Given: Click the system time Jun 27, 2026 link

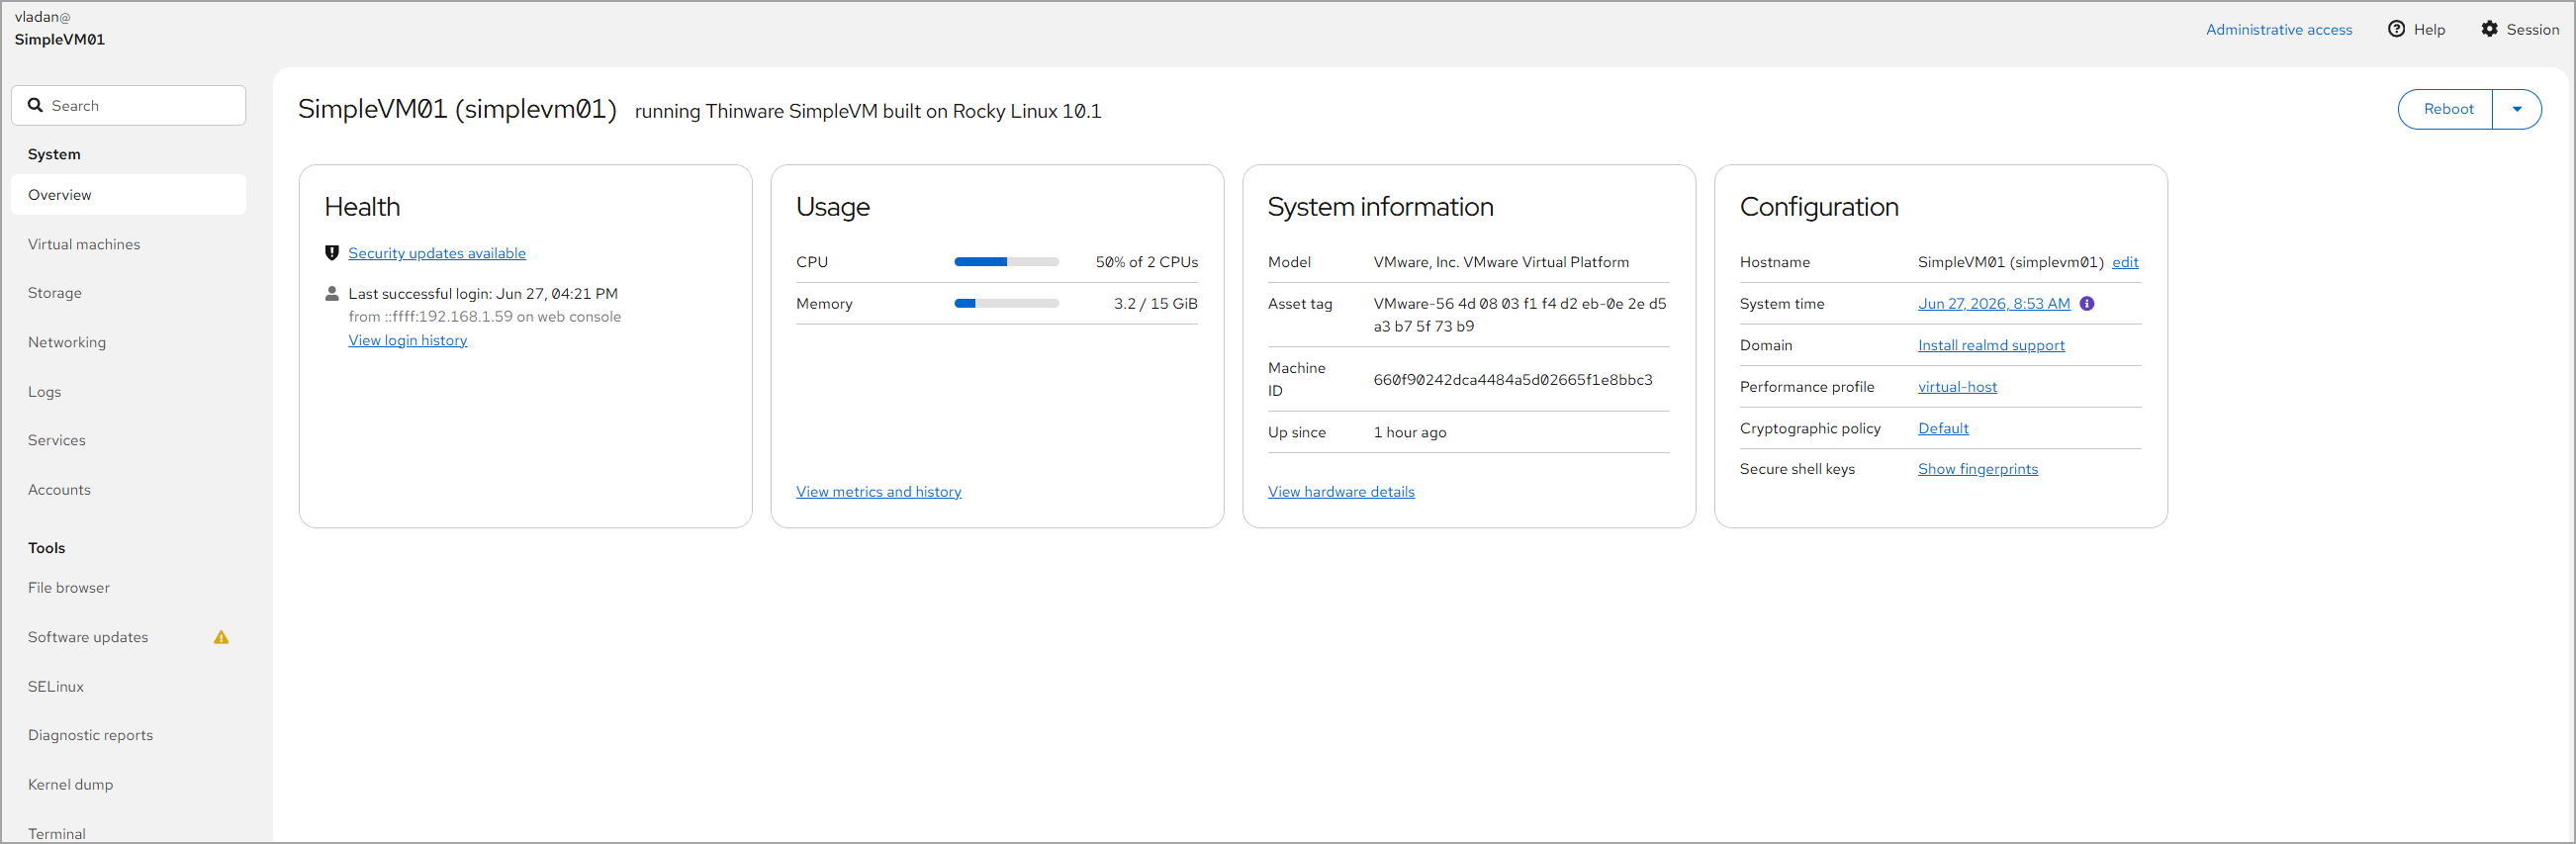Looking at the screenshot, I should [1994, 304].
